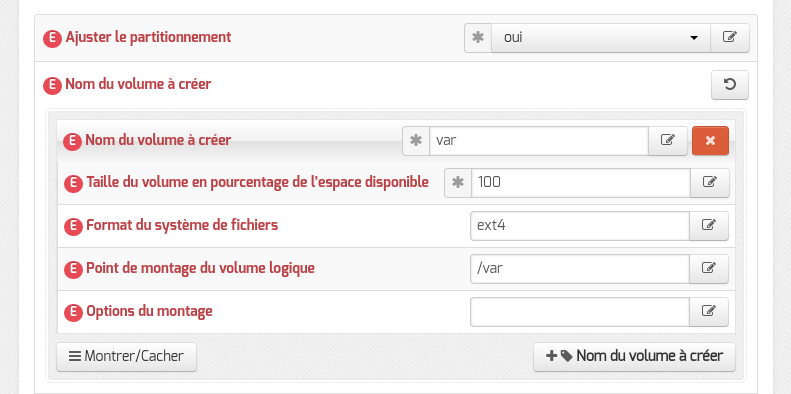
Task: Click the Nom du volume à créer section header
Action: tap(138, 84)
